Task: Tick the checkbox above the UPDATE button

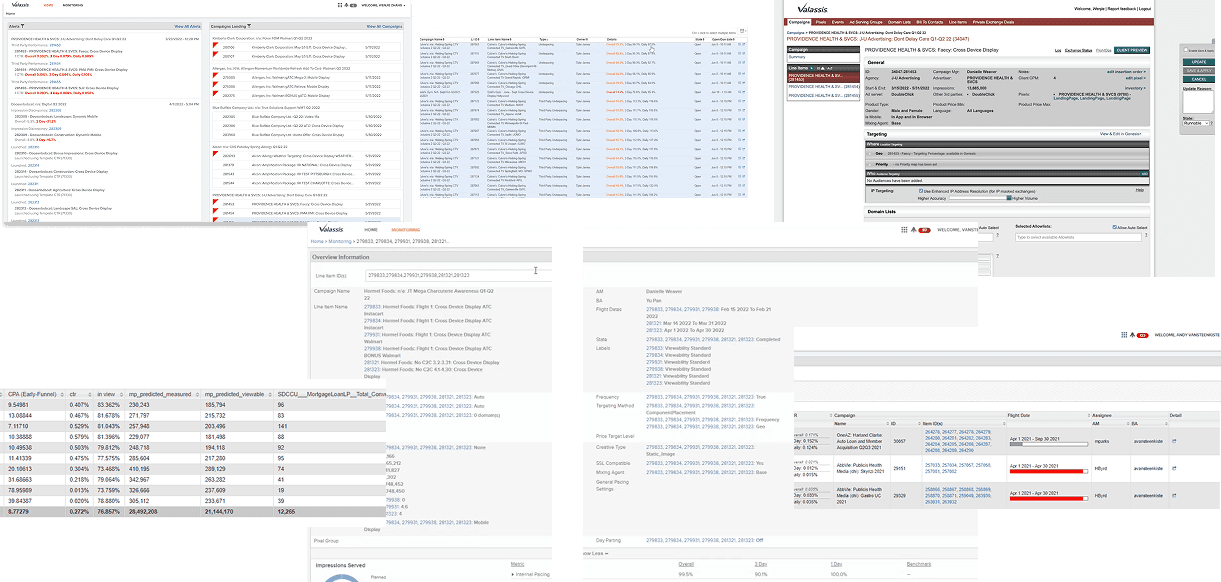Action: tap(1186, 50)
